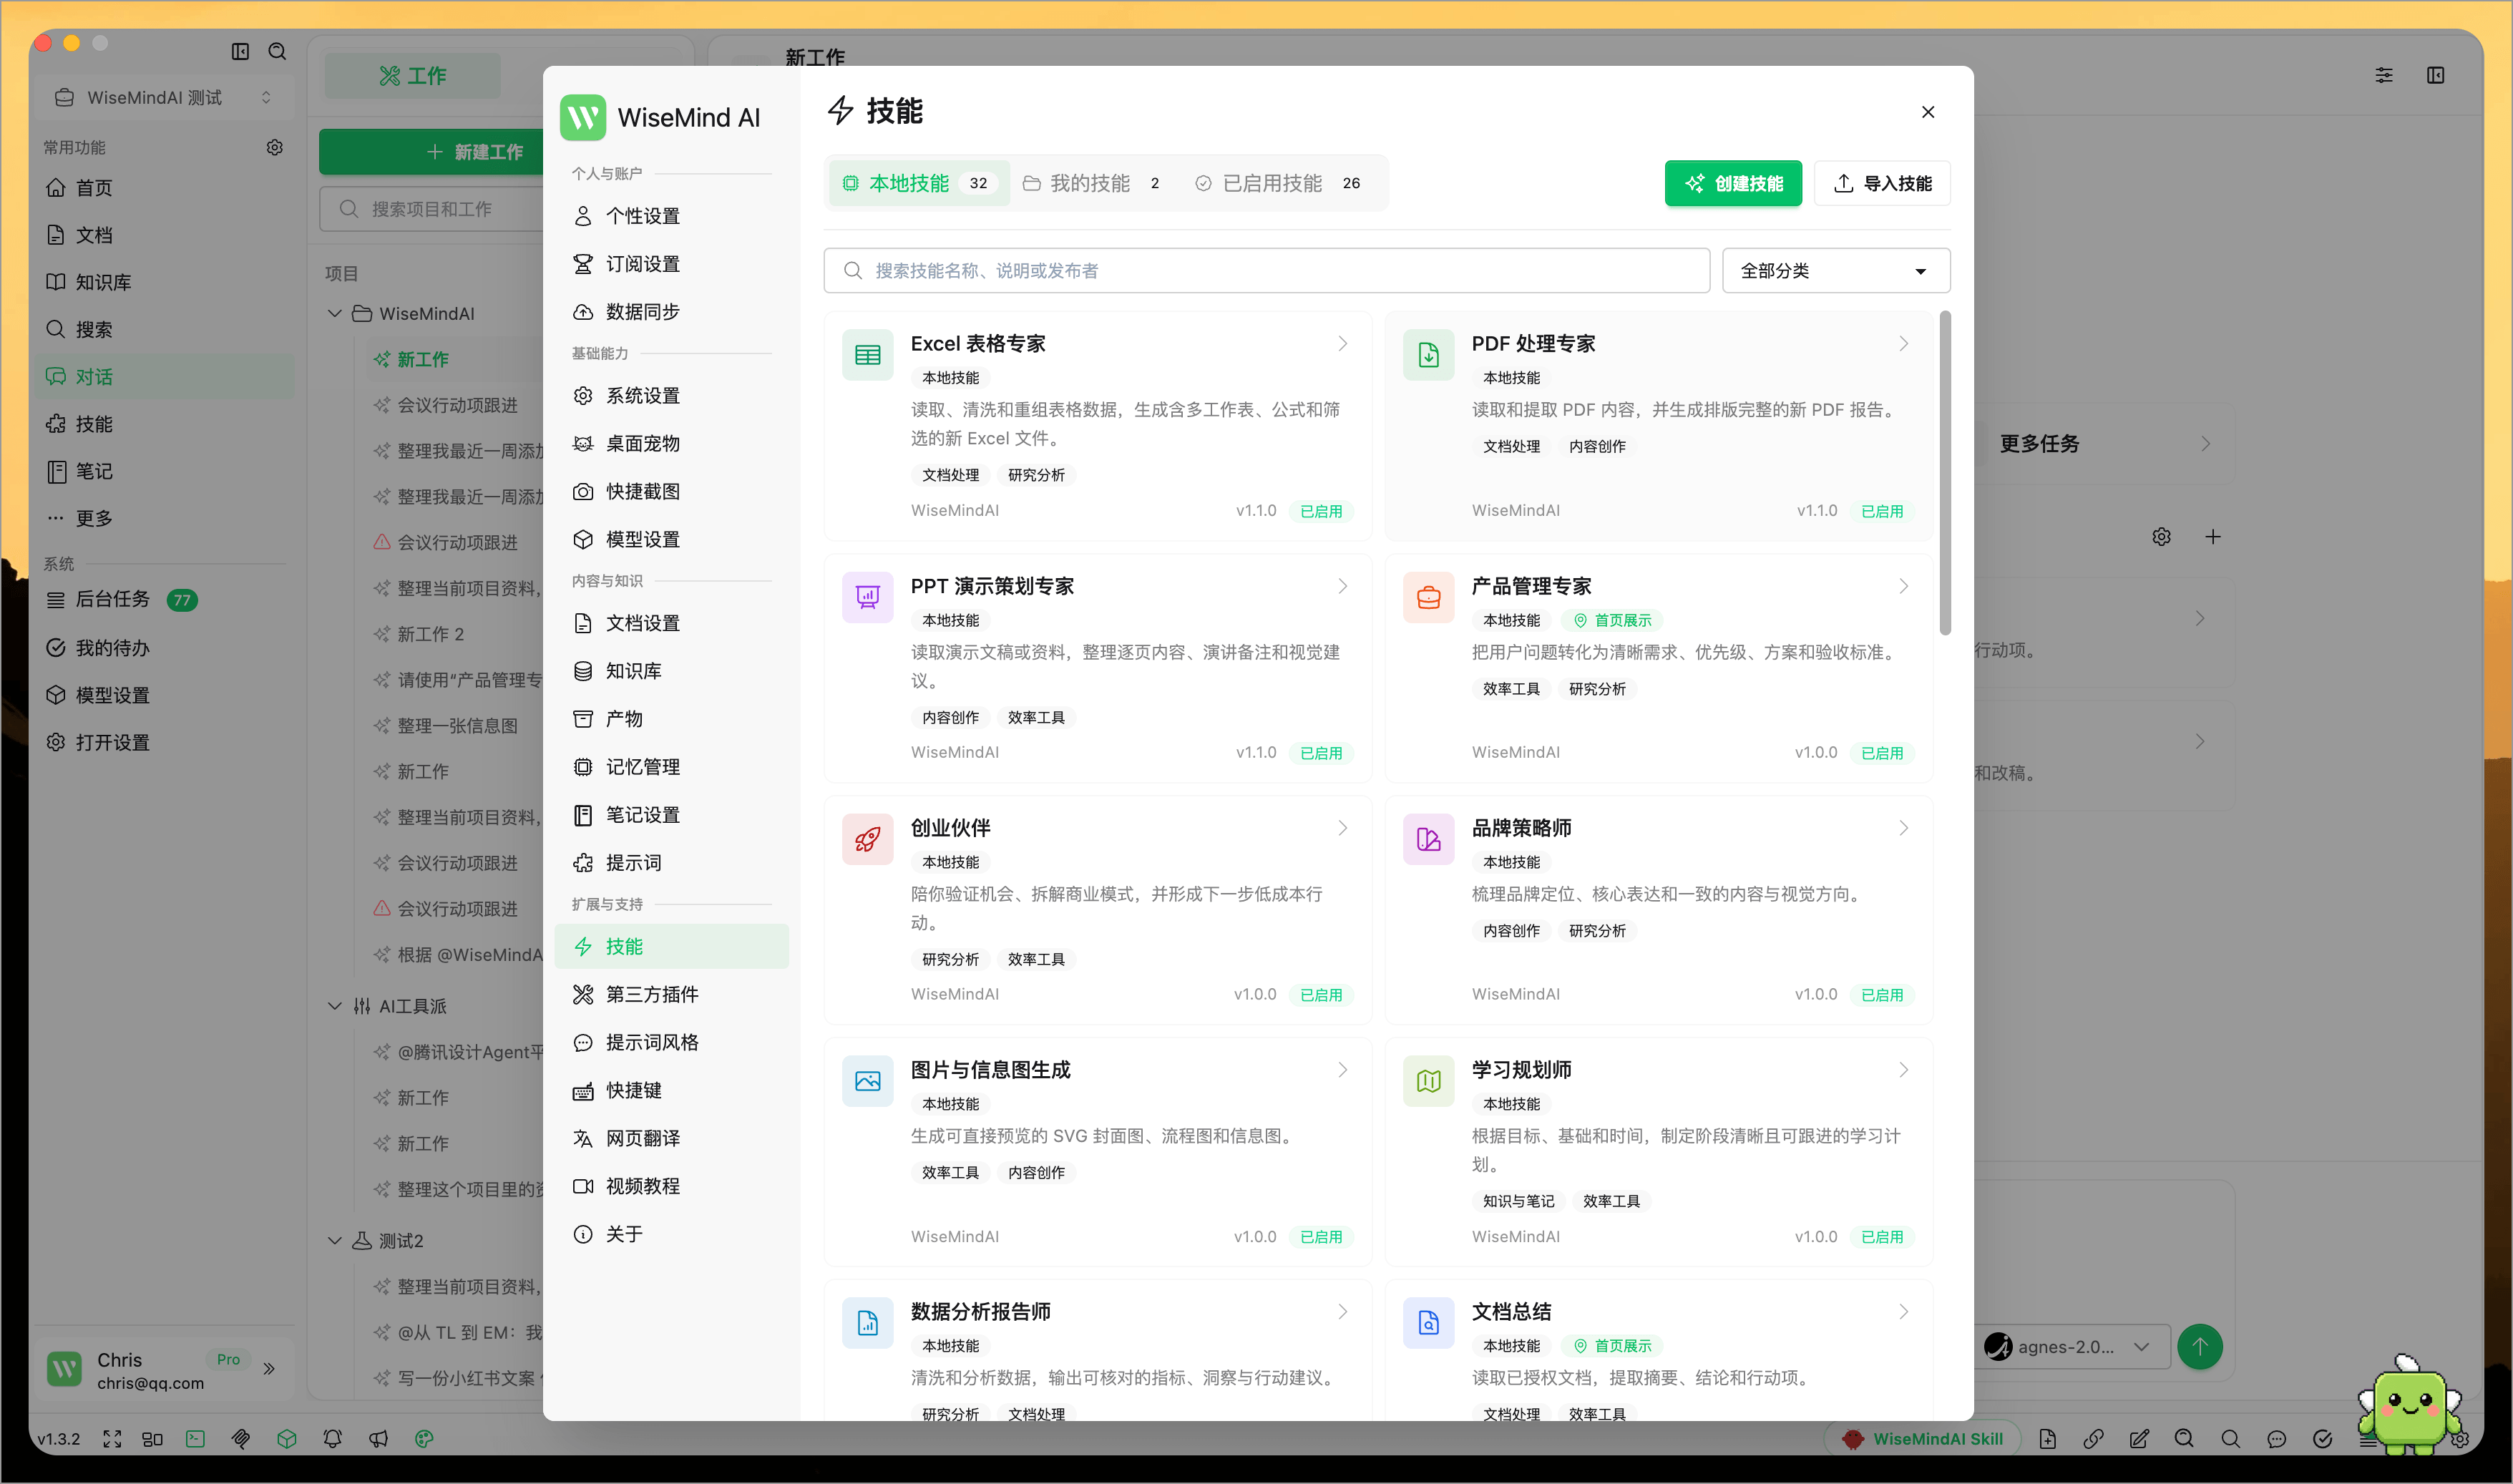Open the 文档总结 skill icon

[x=1428, y=1323]
